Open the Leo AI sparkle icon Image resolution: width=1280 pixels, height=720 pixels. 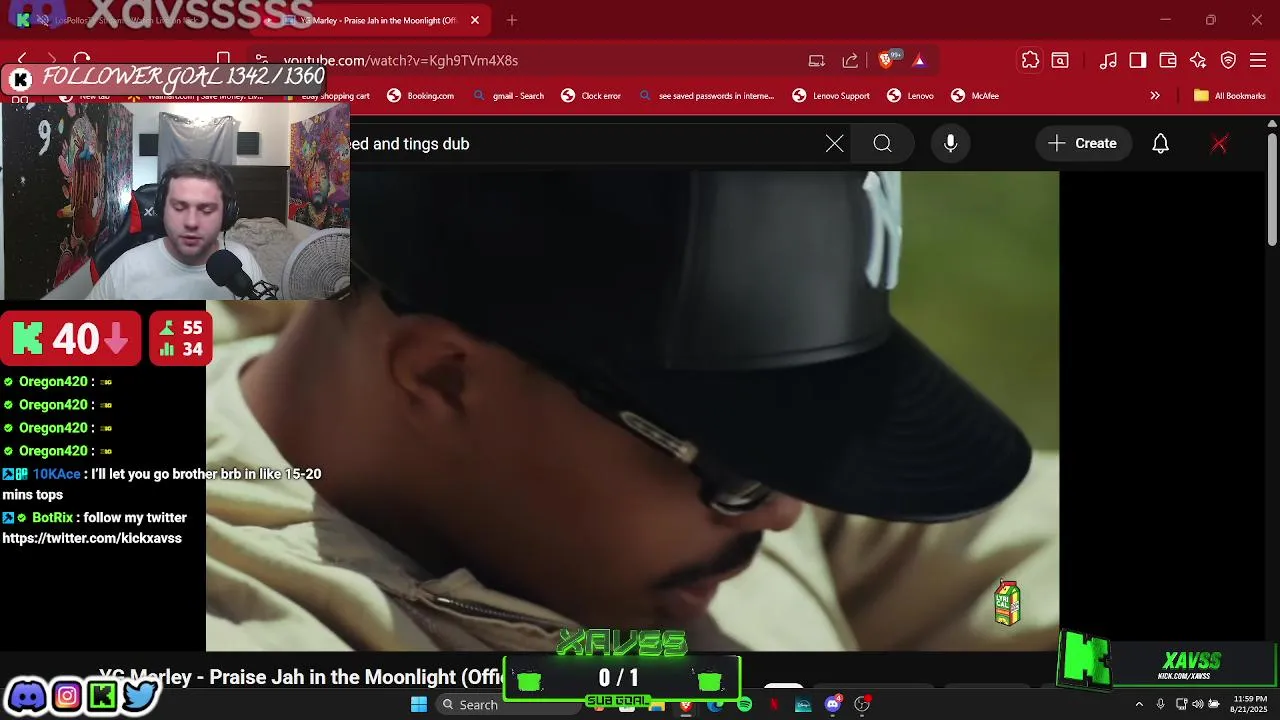pos(1198,60)
